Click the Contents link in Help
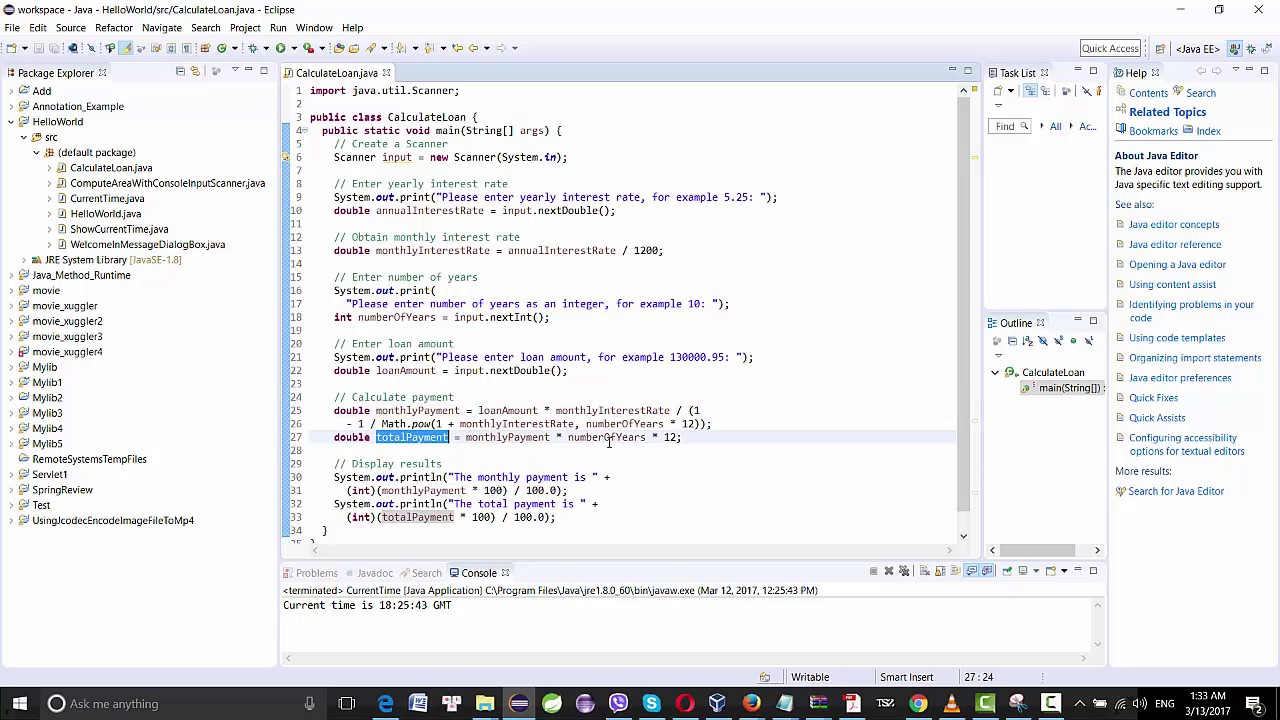This screenshot has height=720, width=1280. 1148,93
